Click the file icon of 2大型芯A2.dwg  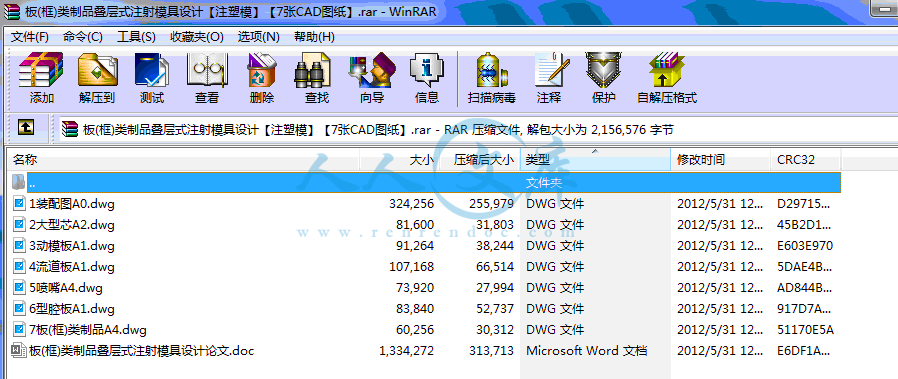click(19, 224)
